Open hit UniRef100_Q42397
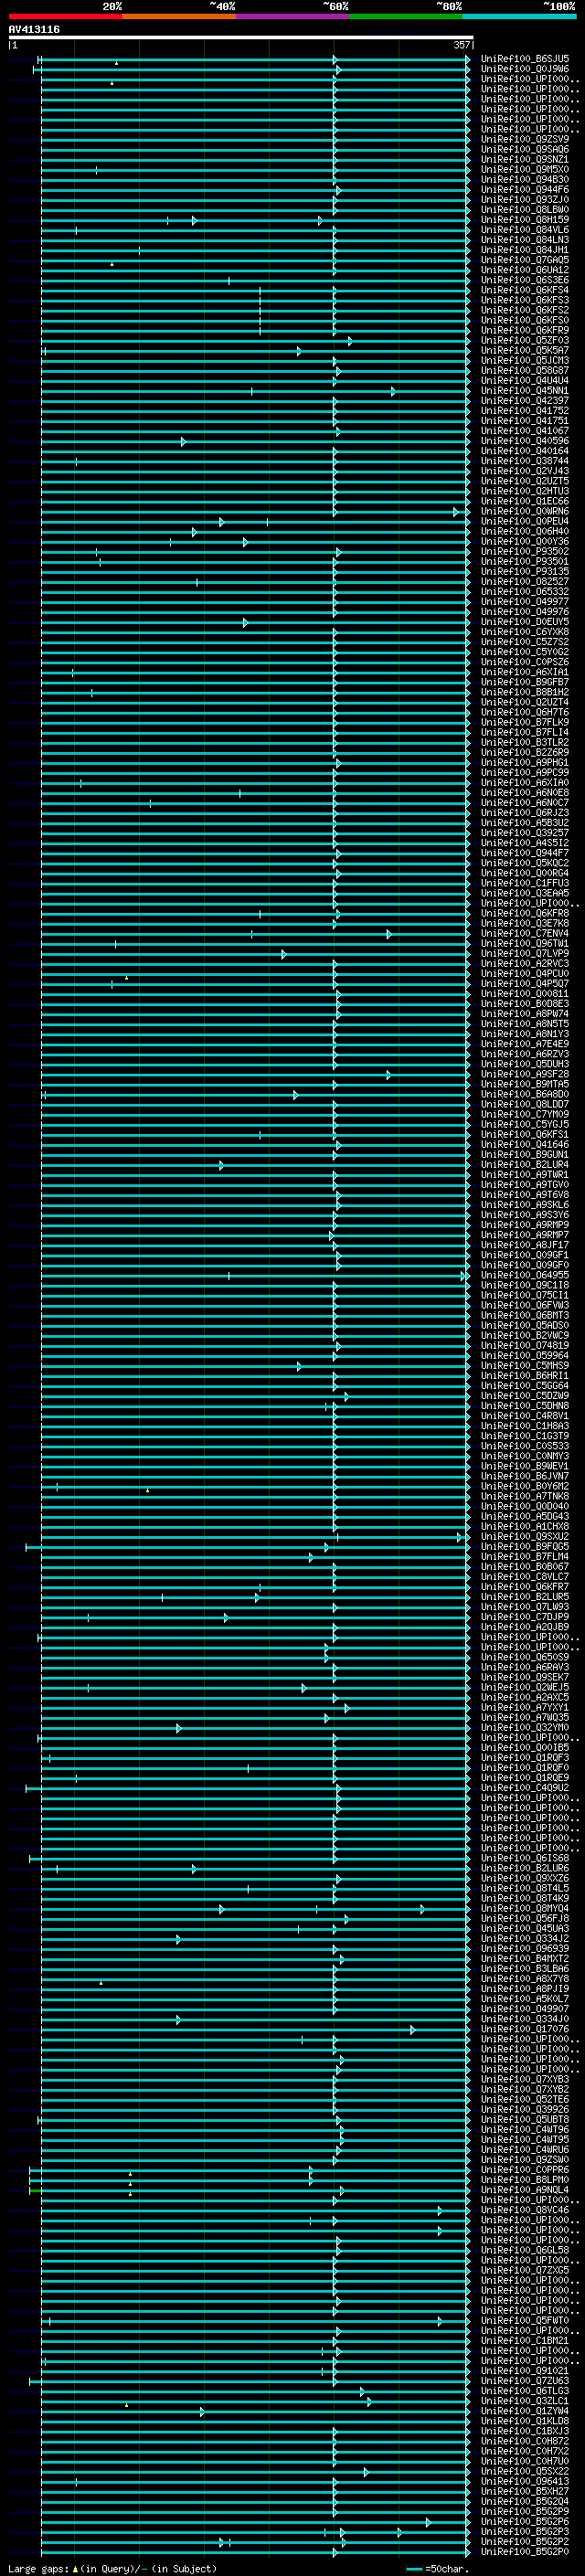This screenshot has width=585, height=2576. 525,401
